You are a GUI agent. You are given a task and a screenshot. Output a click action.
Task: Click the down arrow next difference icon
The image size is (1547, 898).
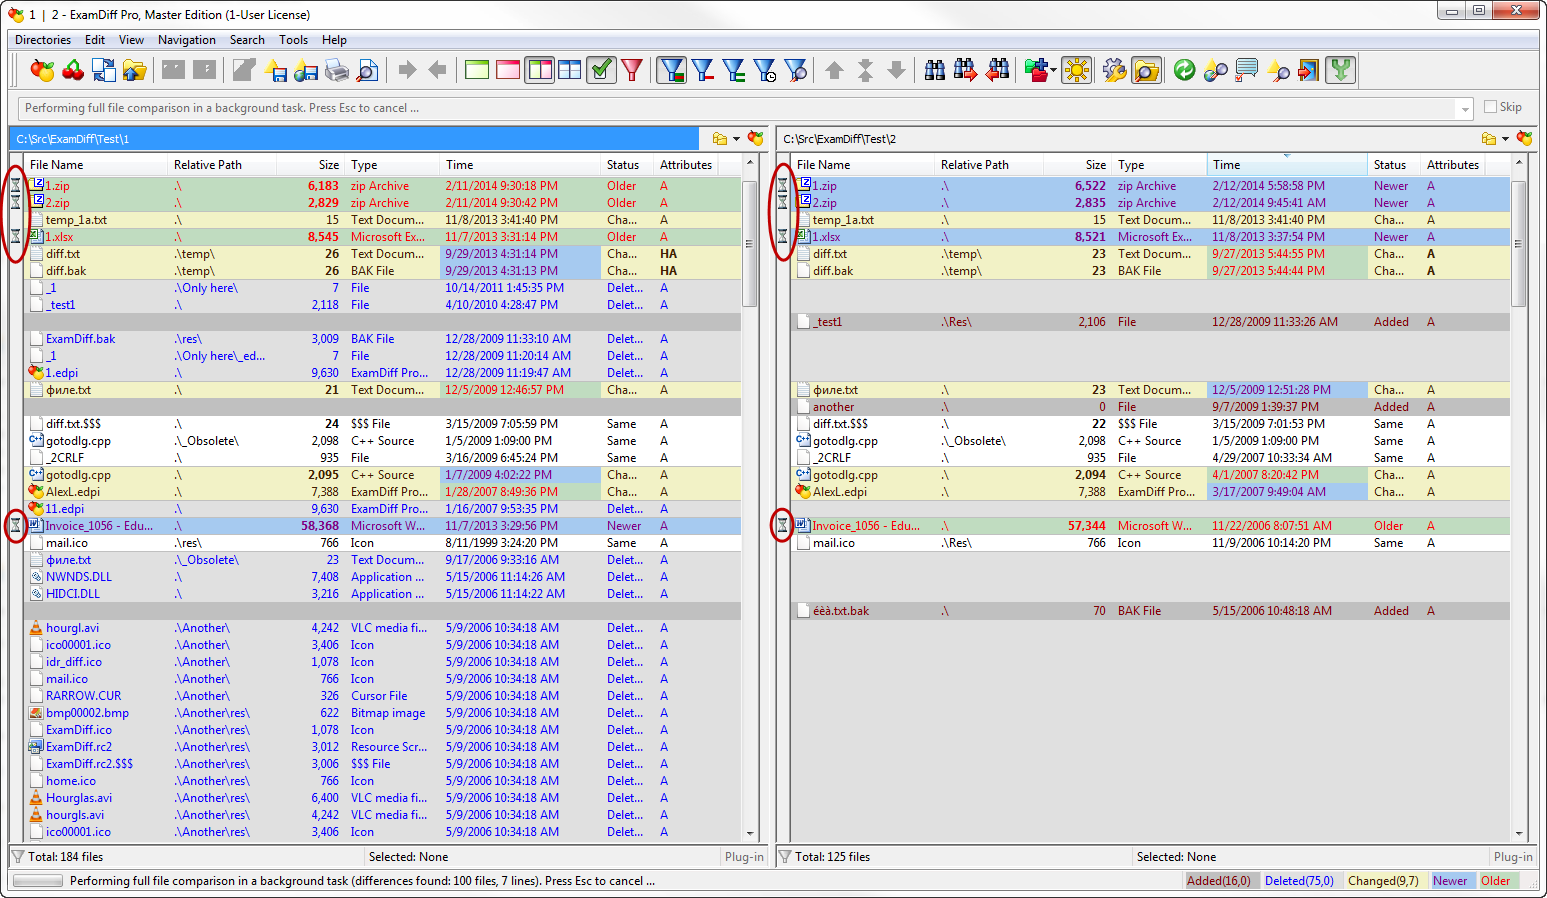coord(897,70)
